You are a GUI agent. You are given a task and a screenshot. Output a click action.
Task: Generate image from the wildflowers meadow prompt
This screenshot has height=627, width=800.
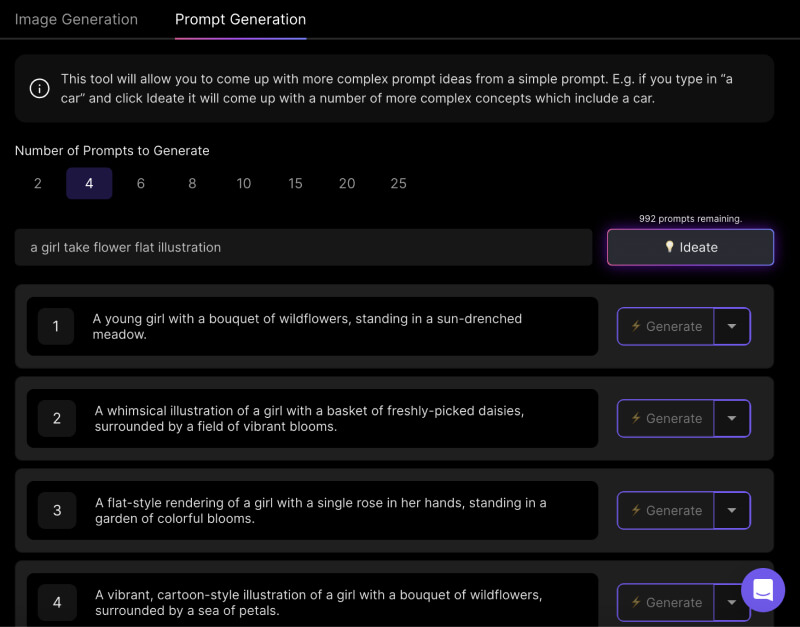tap(666, 326)
